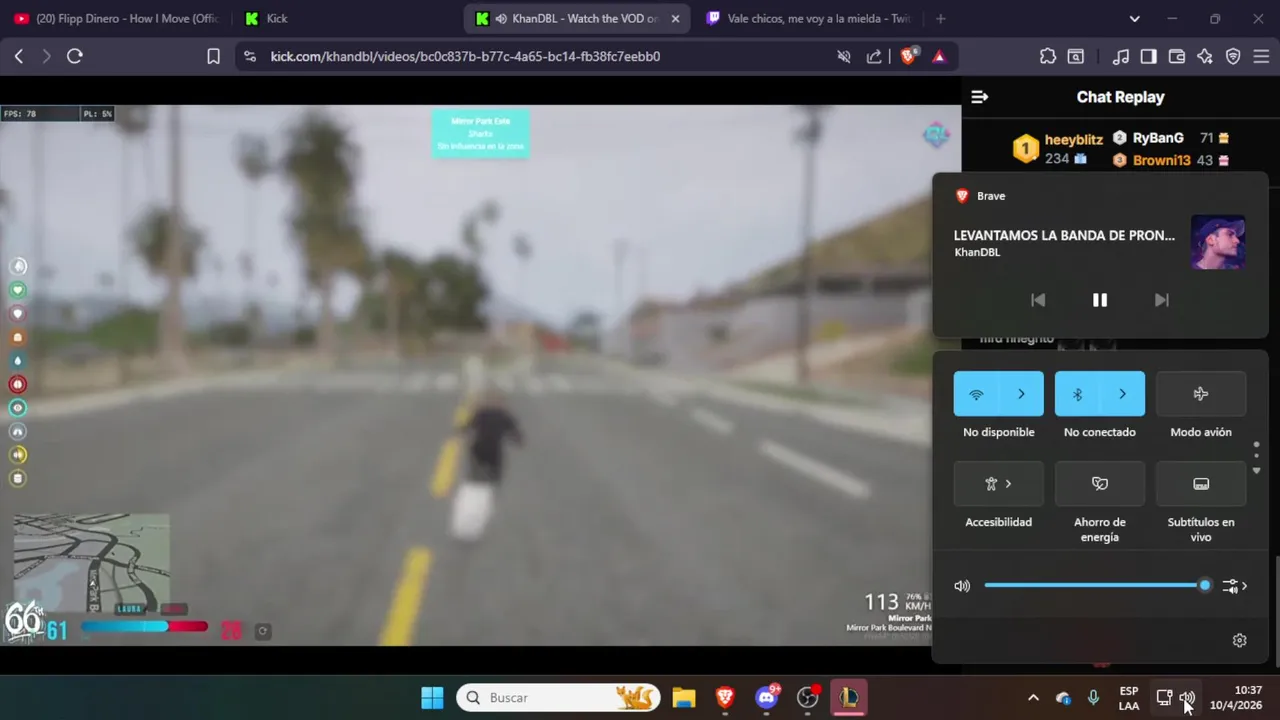Image resolution: width=1280 pixels, height=720 pixels.
Task: Open Brave from the taskbar
Action: click(725, 697)
